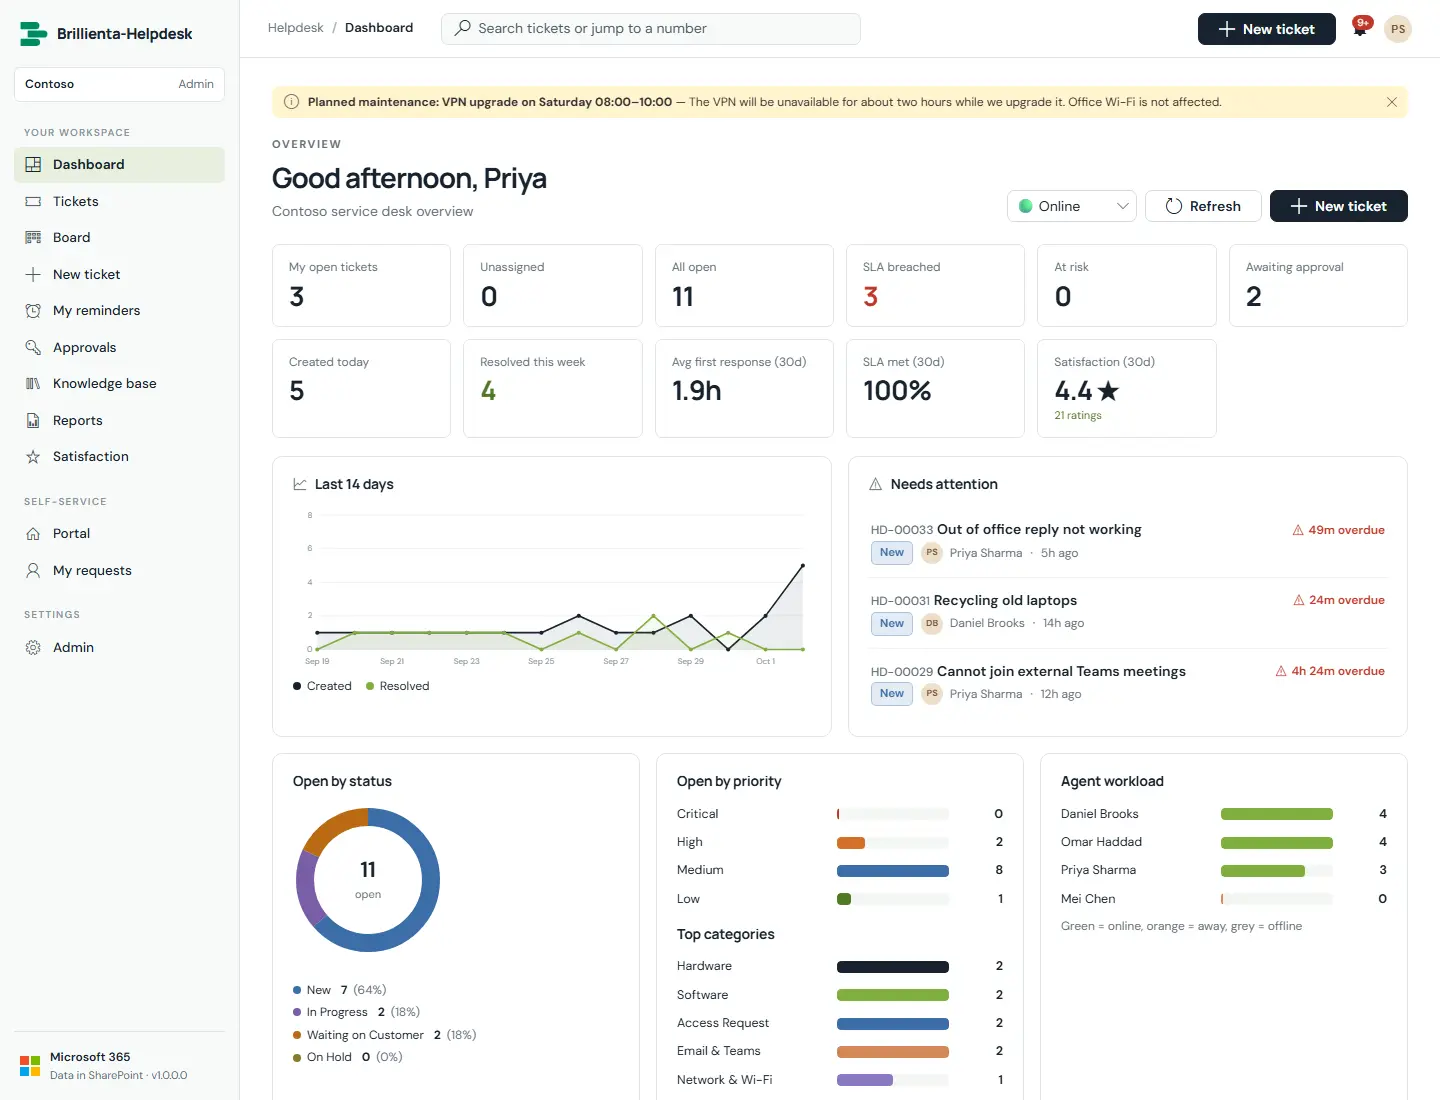Open the Contoso workspace switcher
The image size is (1440, 1100).
pyautogui.click(x=119, y=84)
